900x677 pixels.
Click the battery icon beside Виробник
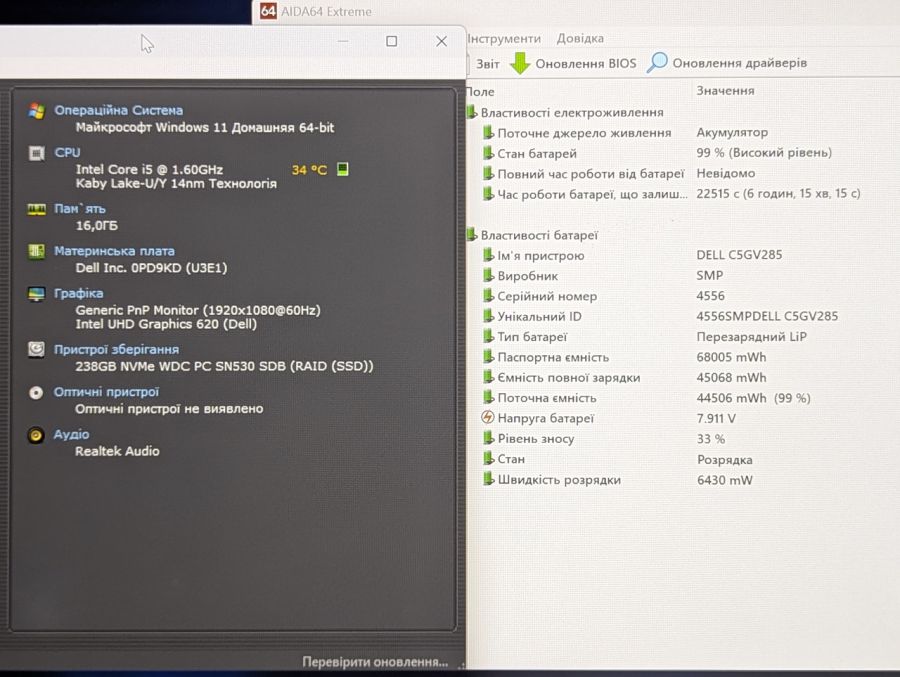point(488,276)
